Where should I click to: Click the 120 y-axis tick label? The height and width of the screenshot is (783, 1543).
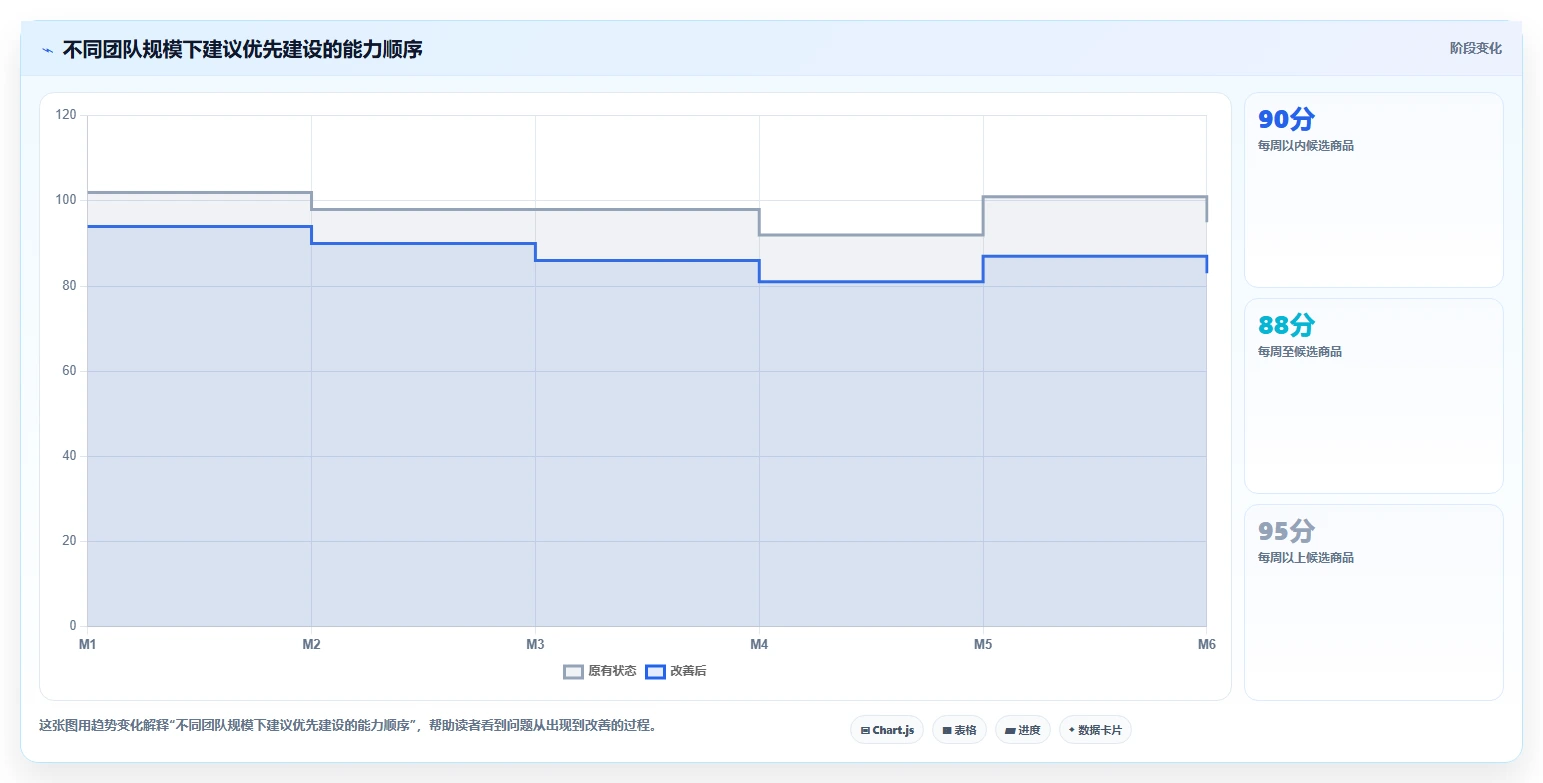[66, 115]
